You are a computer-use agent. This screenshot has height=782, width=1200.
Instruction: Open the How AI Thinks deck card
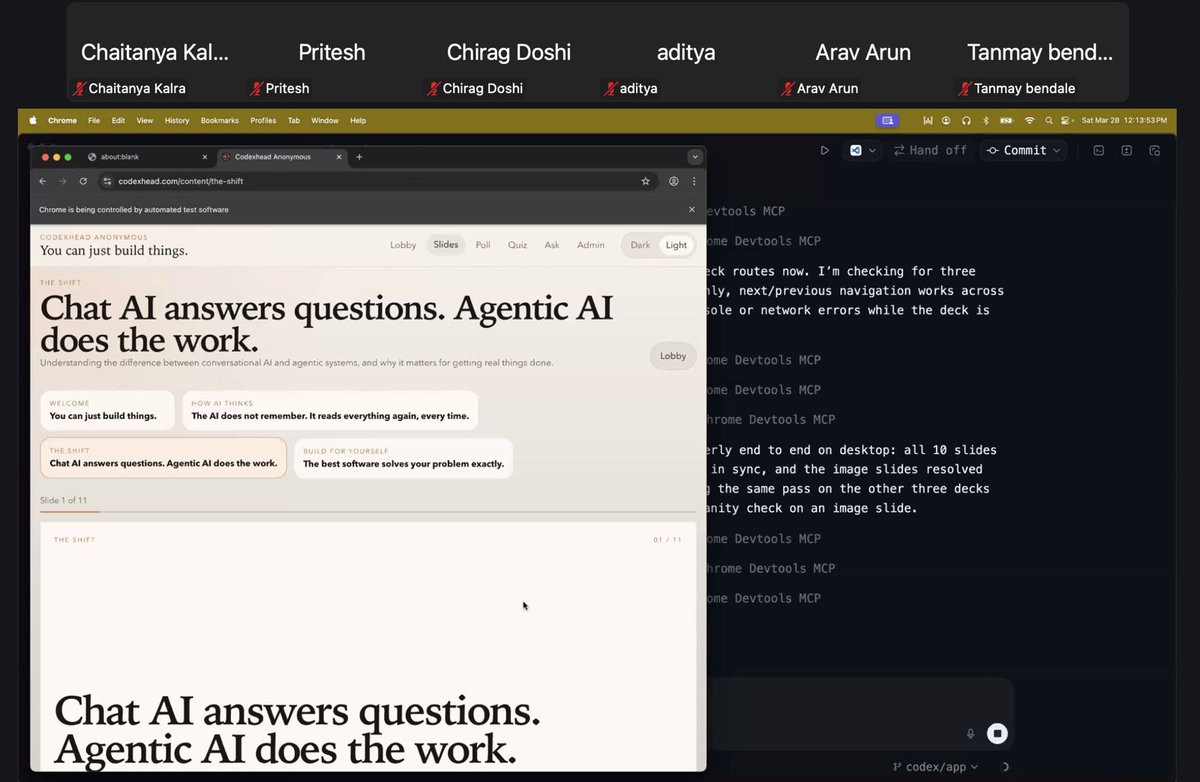pos(330,410)
